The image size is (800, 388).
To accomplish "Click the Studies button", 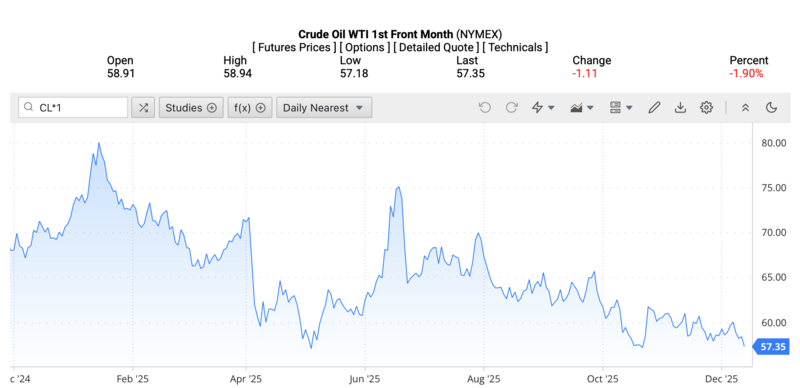I will [x=191, y=108].
